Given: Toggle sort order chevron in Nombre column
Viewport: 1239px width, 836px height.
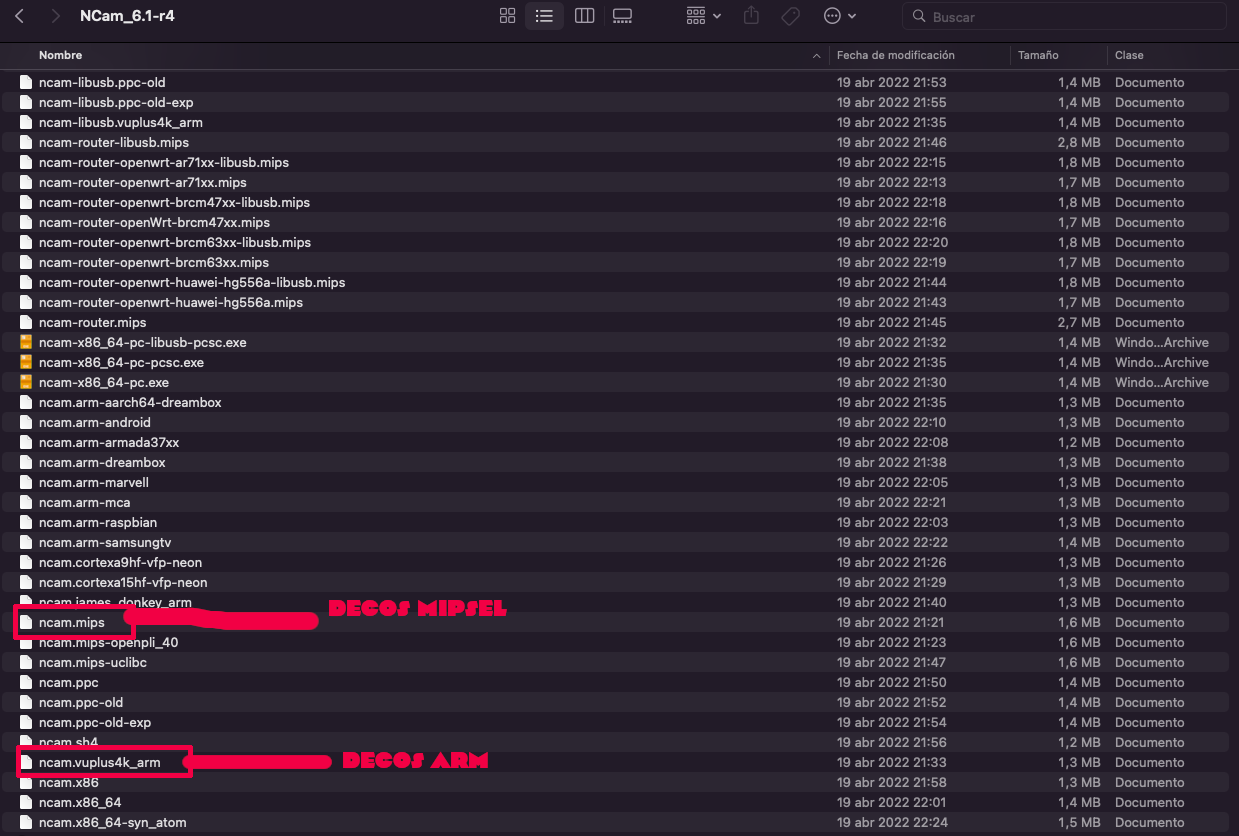Looking at the screenshot, I should pyautogui.click(x=817, y=55).
